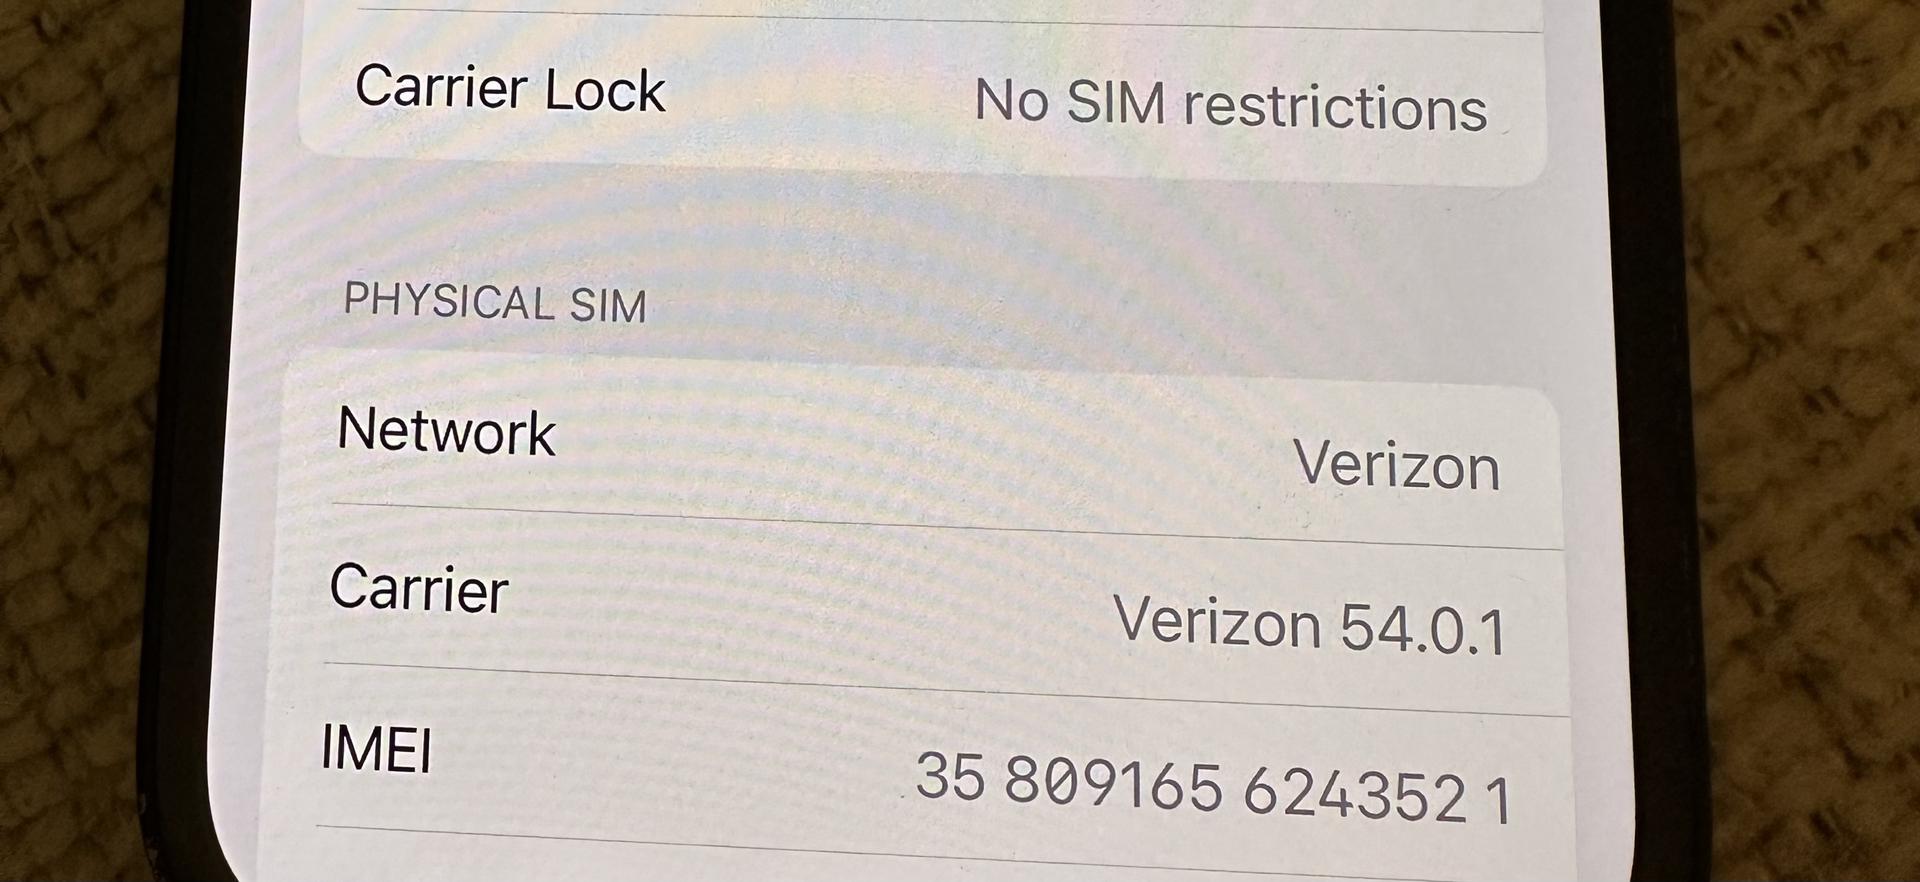Tap the Verizon 54.0.1 carrier version
Screen dimensions: 1920x882
click(x=1310, y=625)
